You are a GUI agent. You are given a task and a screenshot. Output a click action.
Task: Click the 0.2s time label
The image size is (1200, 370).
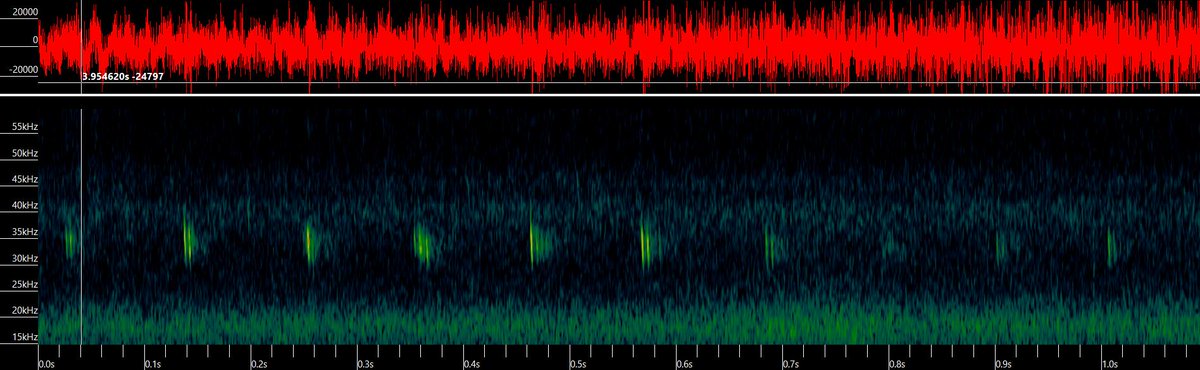261,364
